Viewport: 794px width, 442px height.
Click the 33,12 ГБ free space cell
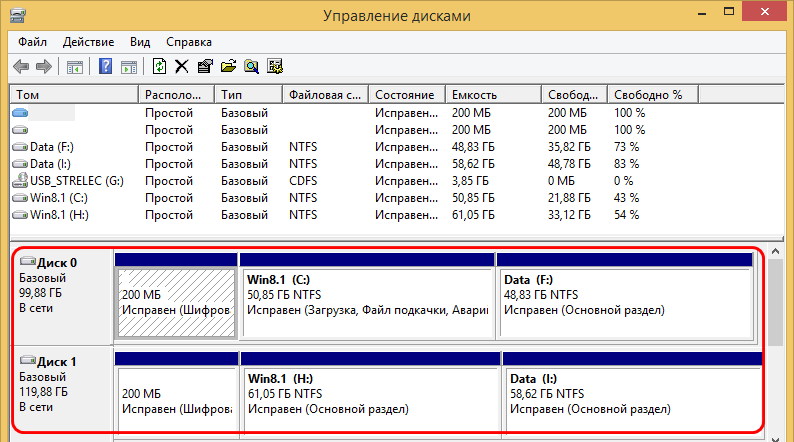point(569,215)
